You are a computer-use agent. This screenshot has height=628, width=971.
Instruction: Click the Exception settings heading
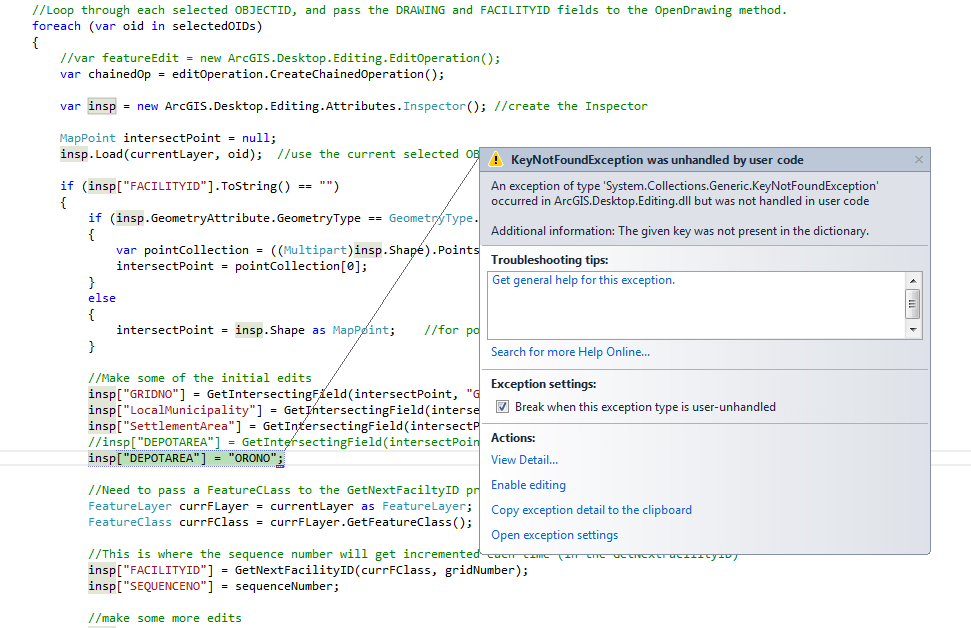click(544, 384)
